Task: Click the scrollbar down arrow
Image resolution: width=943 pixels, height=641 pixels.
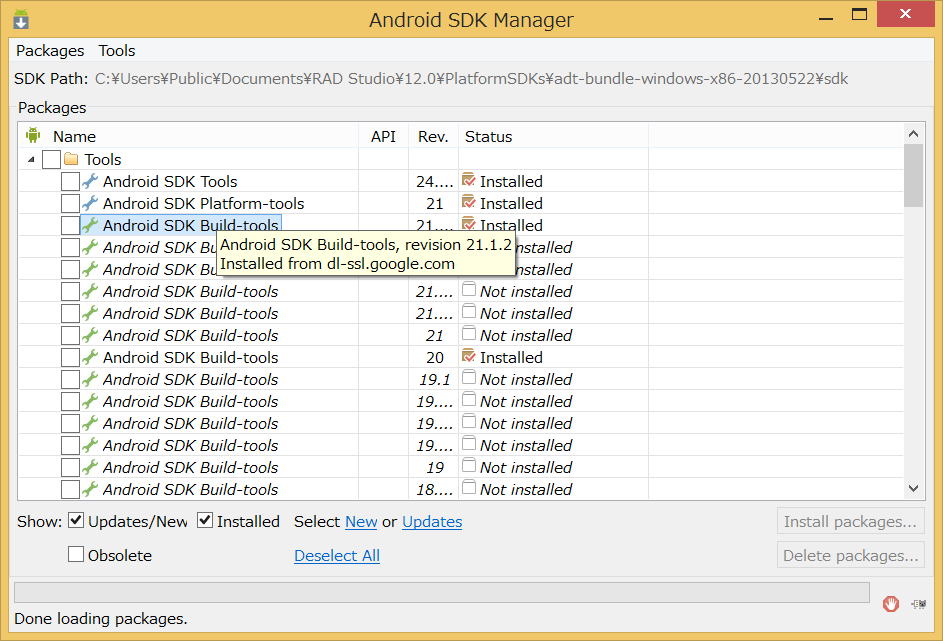Action: 913,488
